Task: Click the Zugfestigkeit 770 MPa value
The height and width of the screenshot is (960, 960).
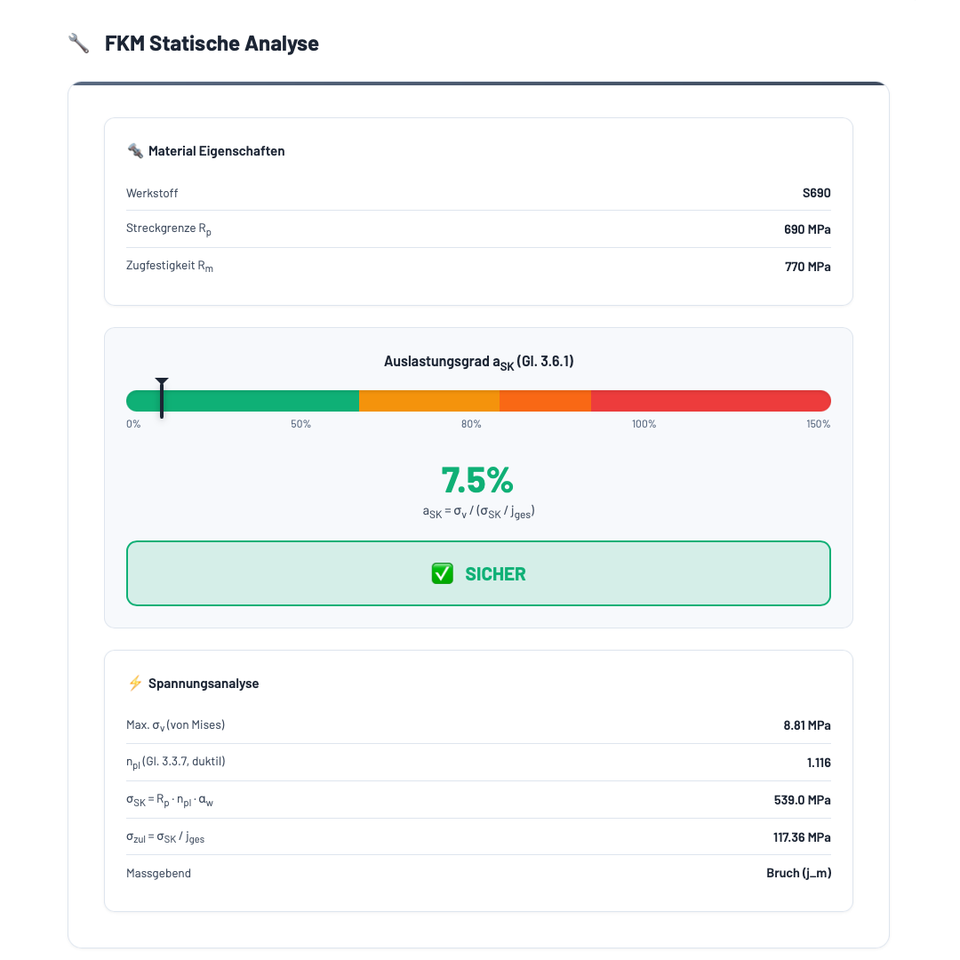Action: pyautogui.click(x=807, y=267)
